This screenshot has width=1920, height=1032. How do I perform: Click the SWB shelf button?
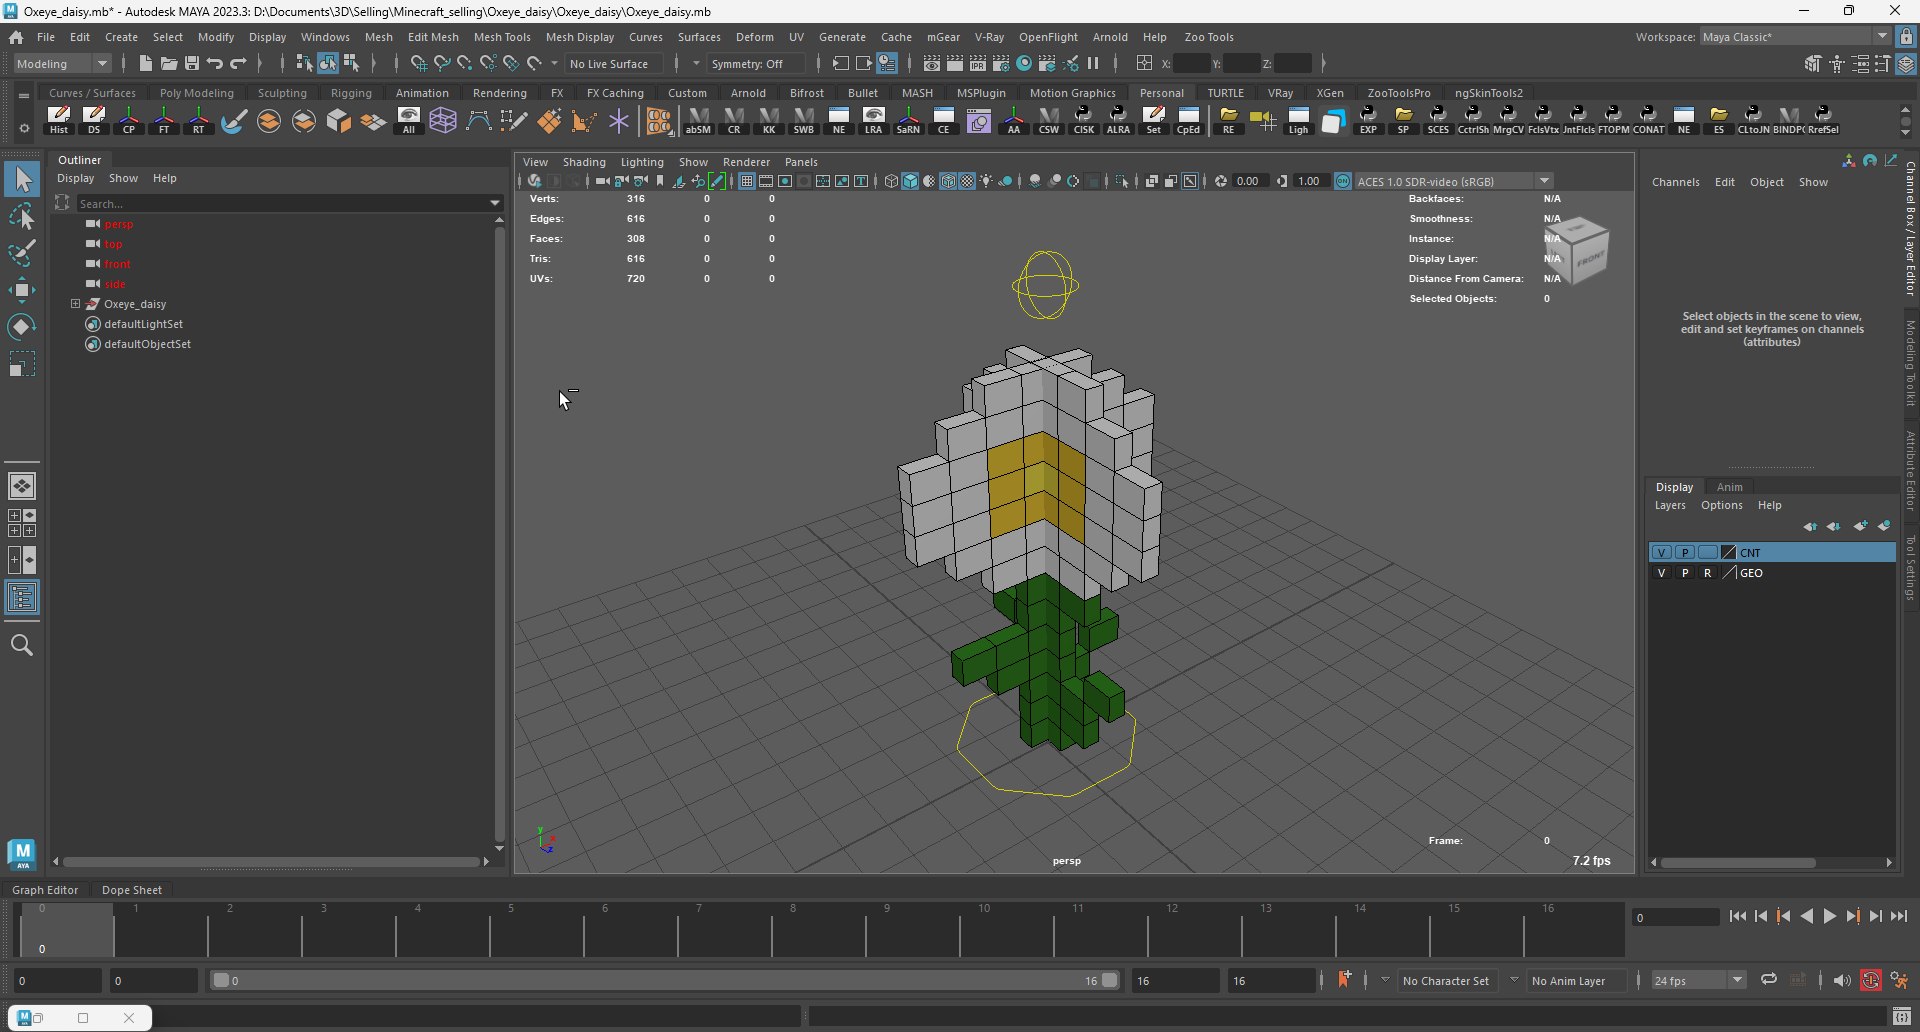[x=804, y=120]
